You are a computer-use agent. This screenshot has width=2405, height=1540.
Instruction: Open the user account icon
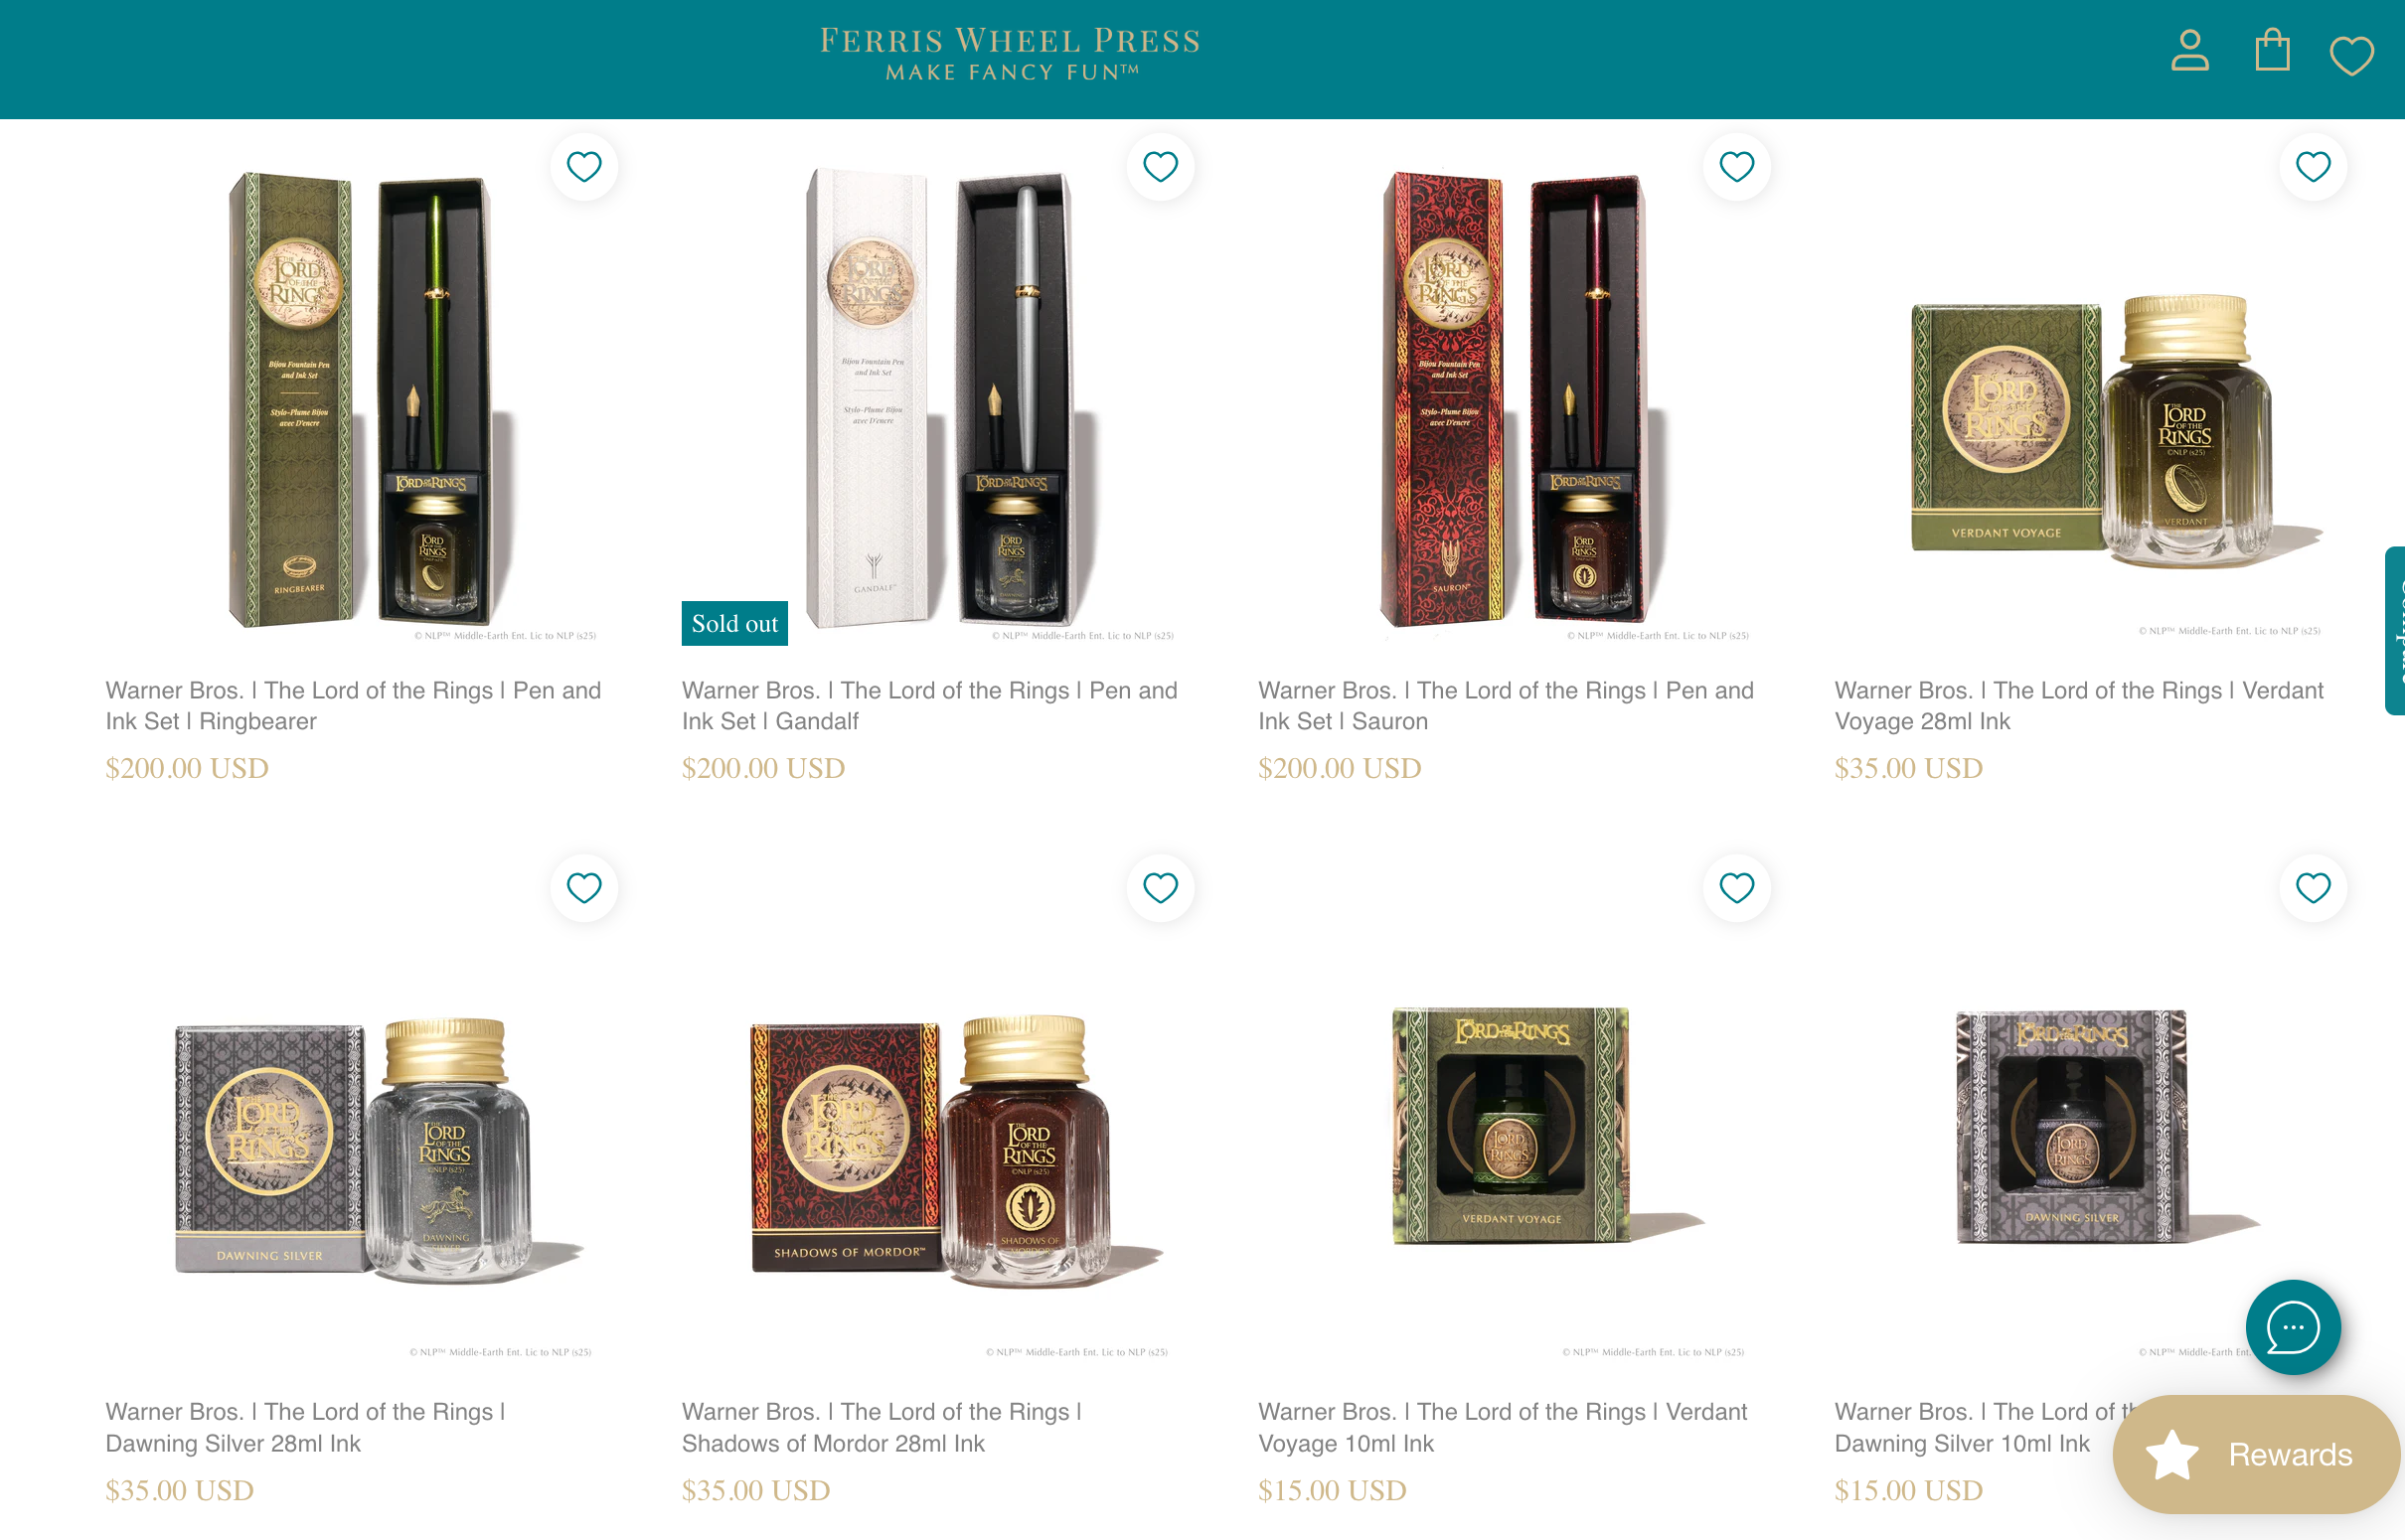click(x=2189, y=50)
